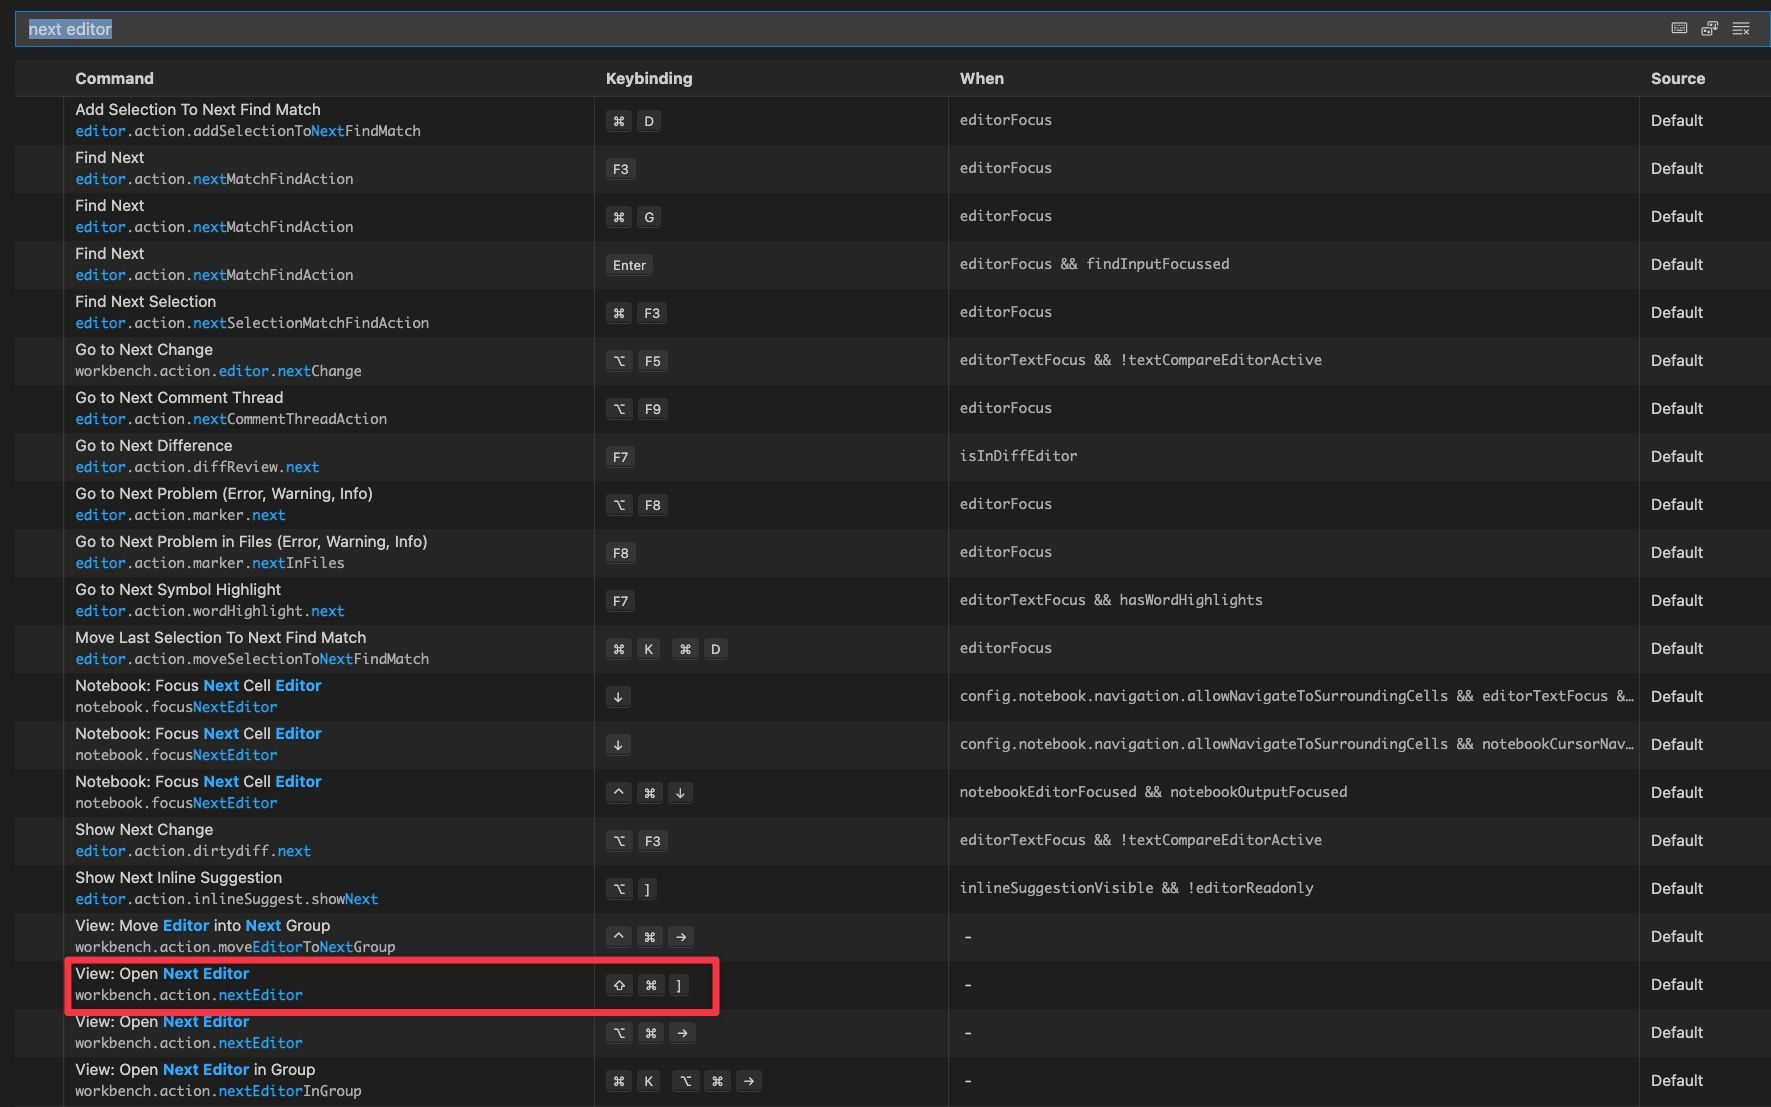1771x1107 pixels.
Task: Click 'workbench.action.moveEditorToNextGroup' command ID
Action: [x=235, y=947]
